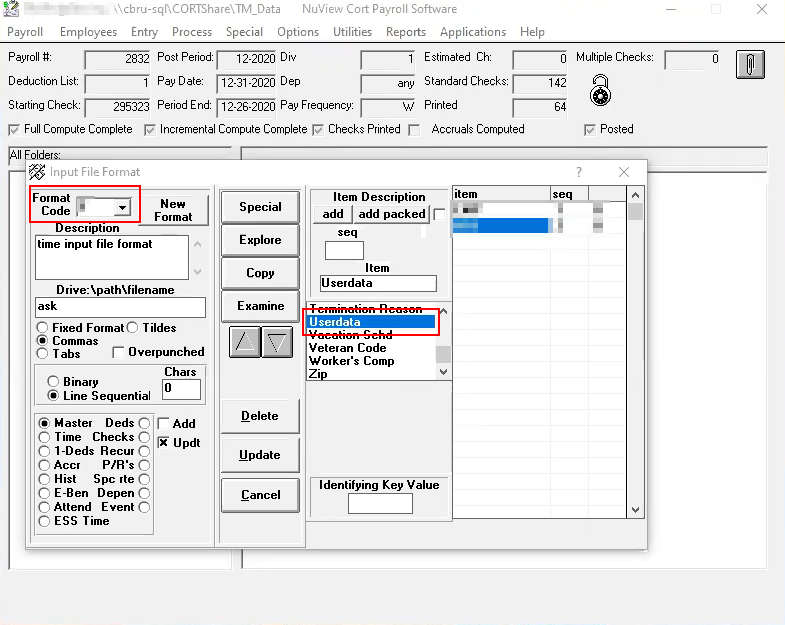Click the Special button in dialog
This screenshot has height=625, width=785.
tap(260, 207)
